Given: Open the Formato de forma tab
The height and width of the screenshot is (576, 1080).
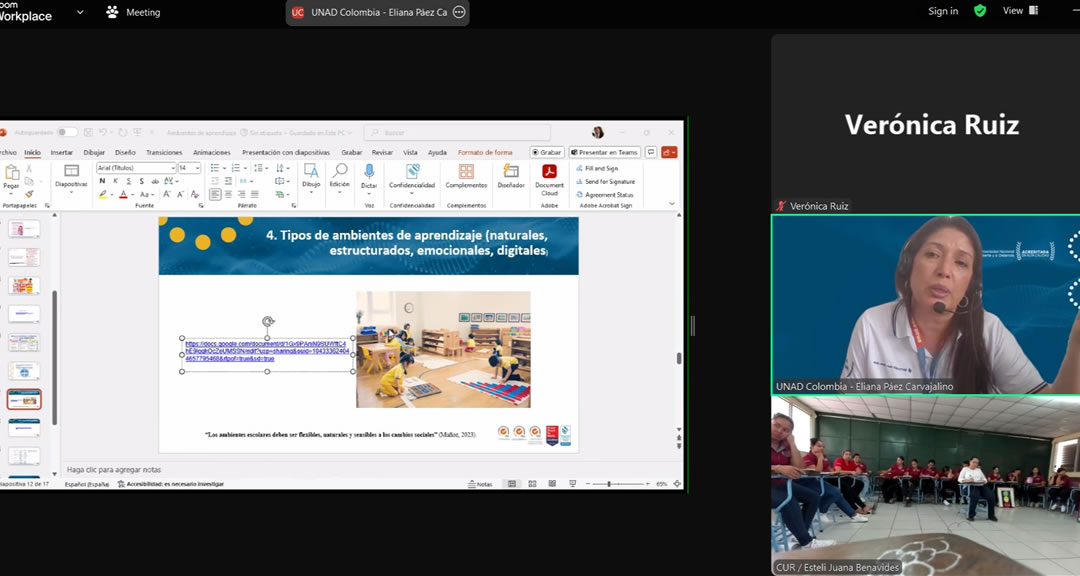Looking at the screenshot, I should (485, 152).
